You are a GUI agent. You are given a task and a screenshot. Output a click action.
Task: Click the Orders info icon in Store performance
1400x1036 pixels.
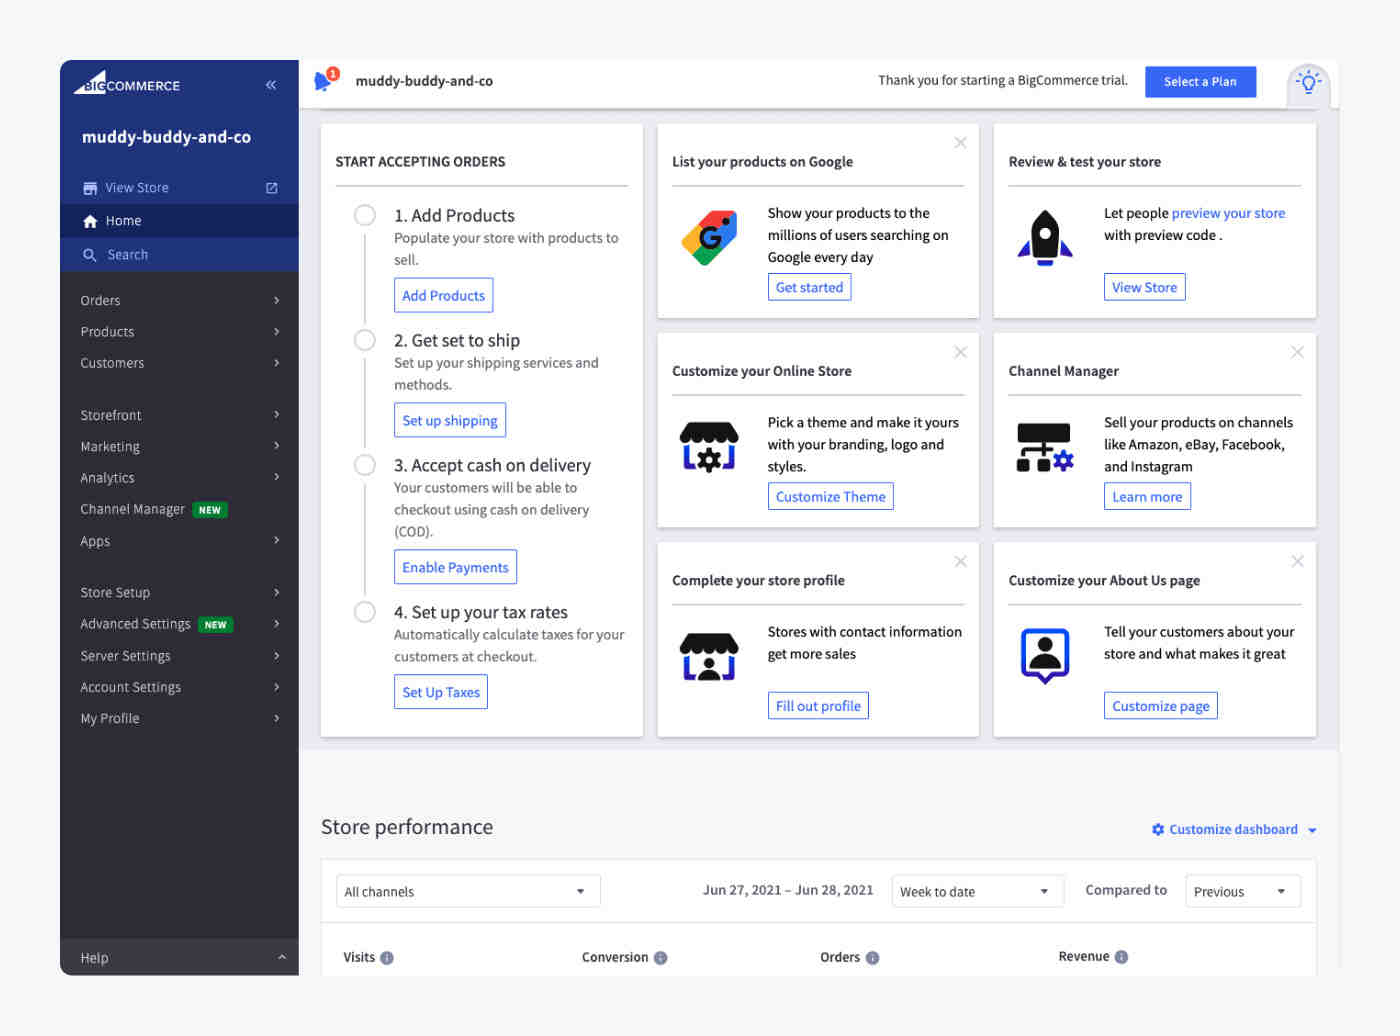click(872, 958)
